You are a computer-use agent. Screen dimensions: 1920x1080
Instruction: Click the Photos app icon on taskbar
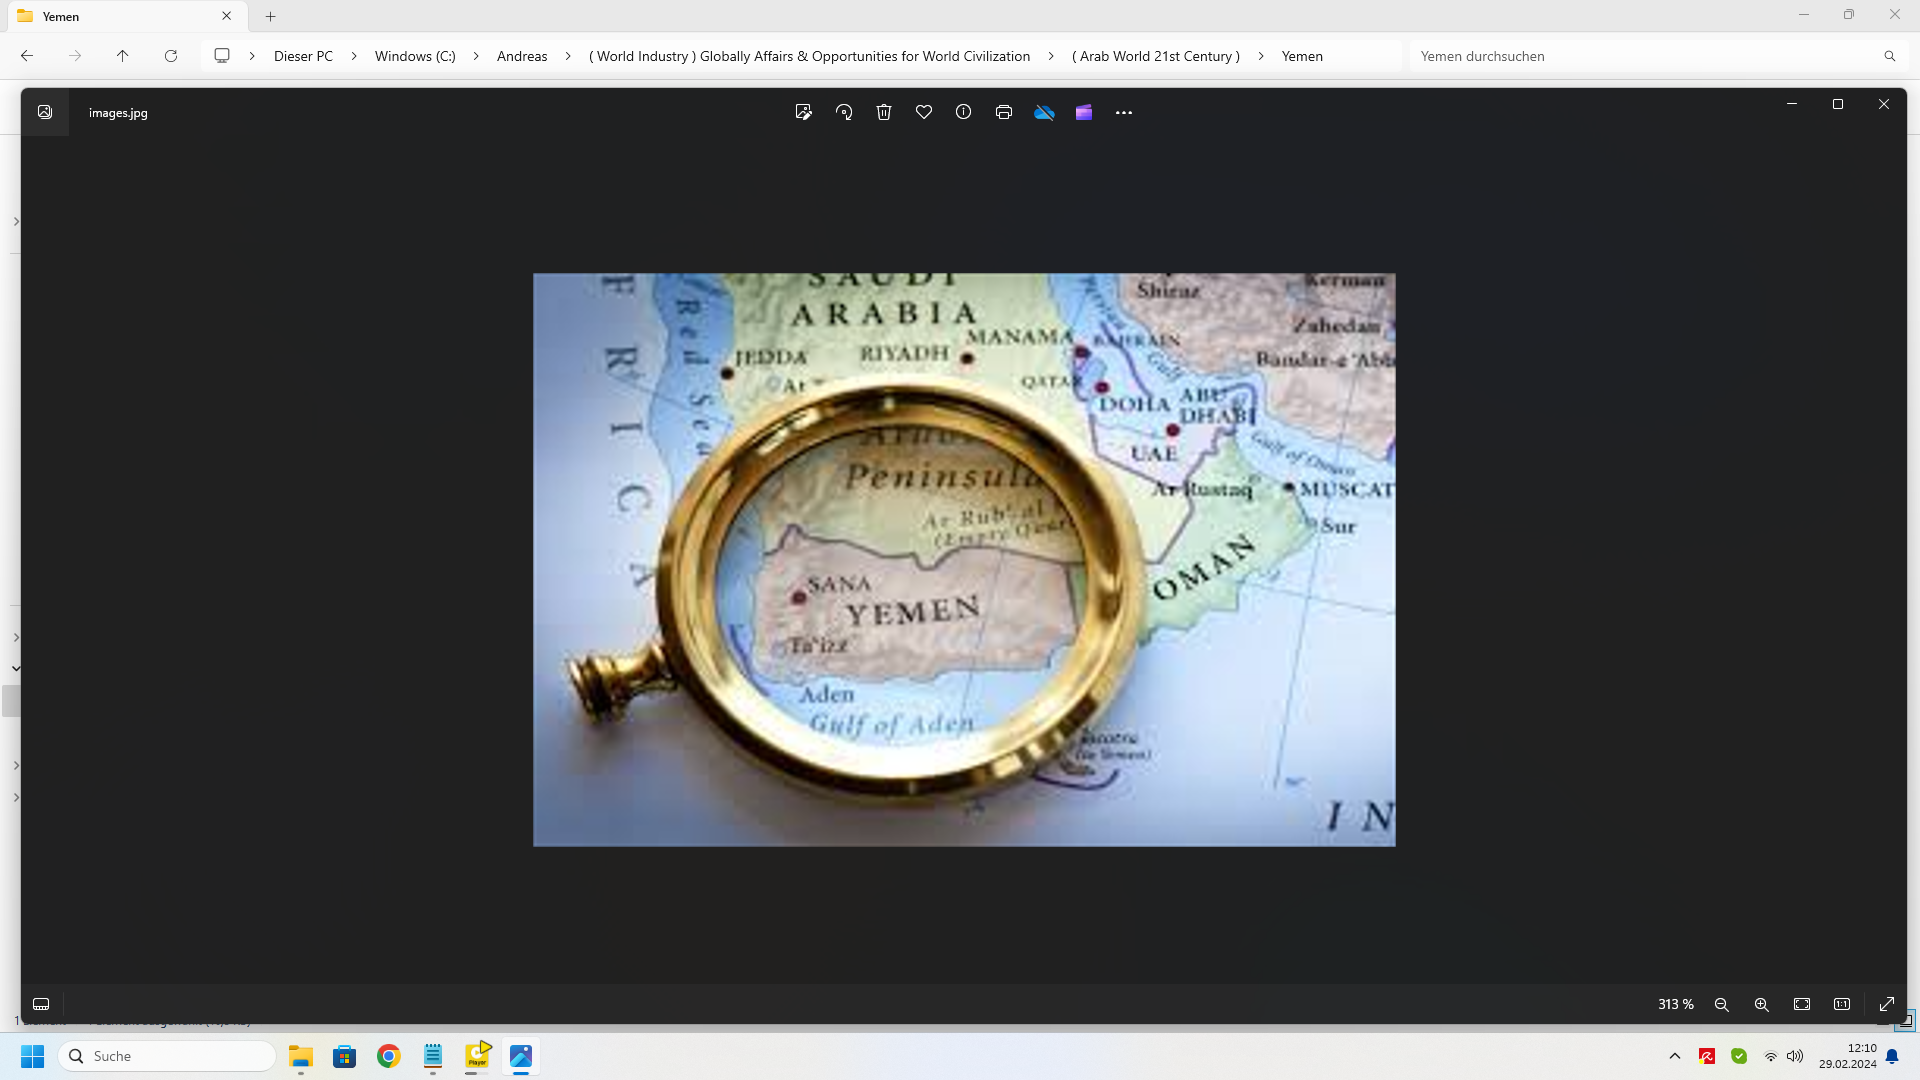[521, 1056]
